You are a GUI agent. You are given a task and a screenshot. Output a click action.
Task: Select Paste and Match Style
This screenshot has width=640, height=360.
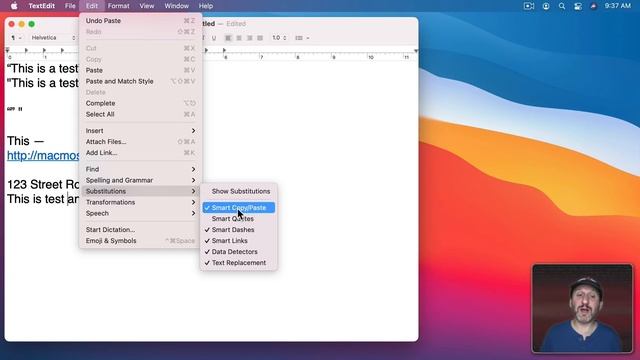pos(140,81)
